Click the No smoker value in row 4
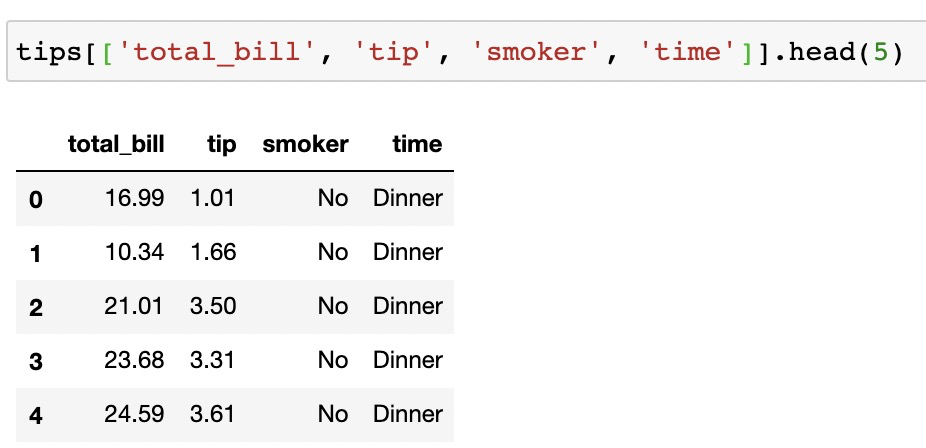Screen dimensions: 926x448 332,414
